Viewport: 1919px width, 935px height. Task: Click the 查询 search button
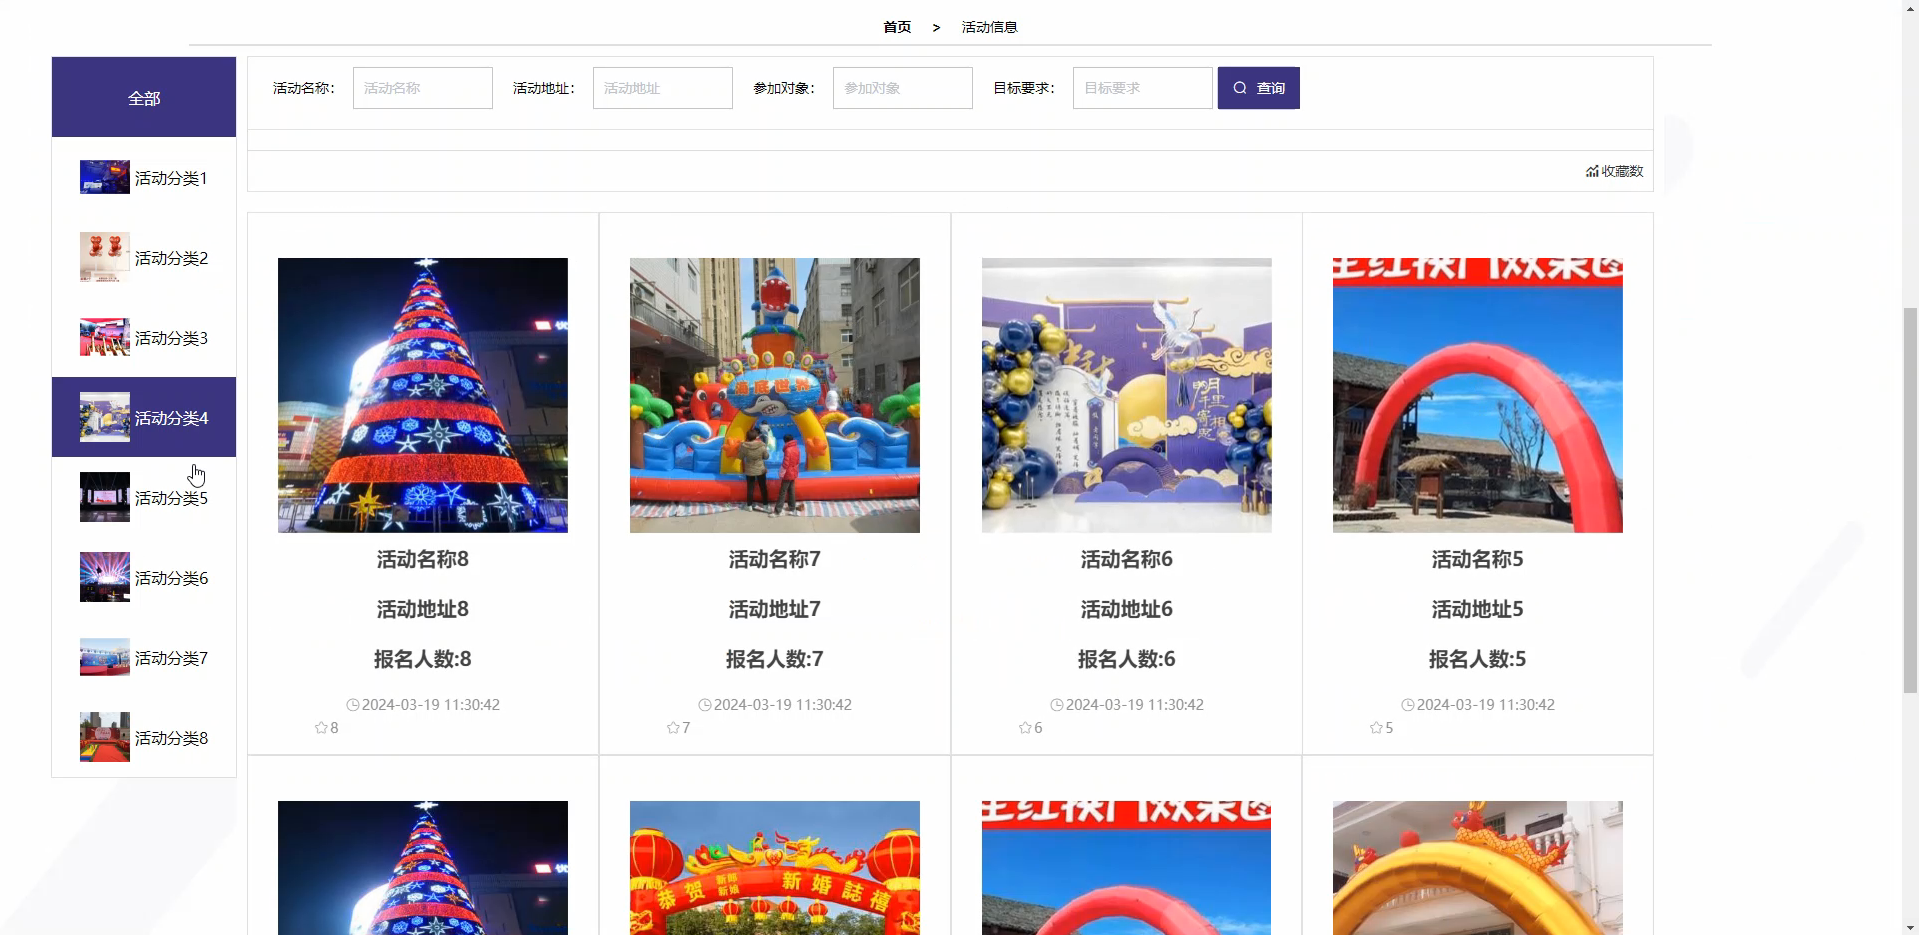pyautogui.click(x=1258, y=88)
